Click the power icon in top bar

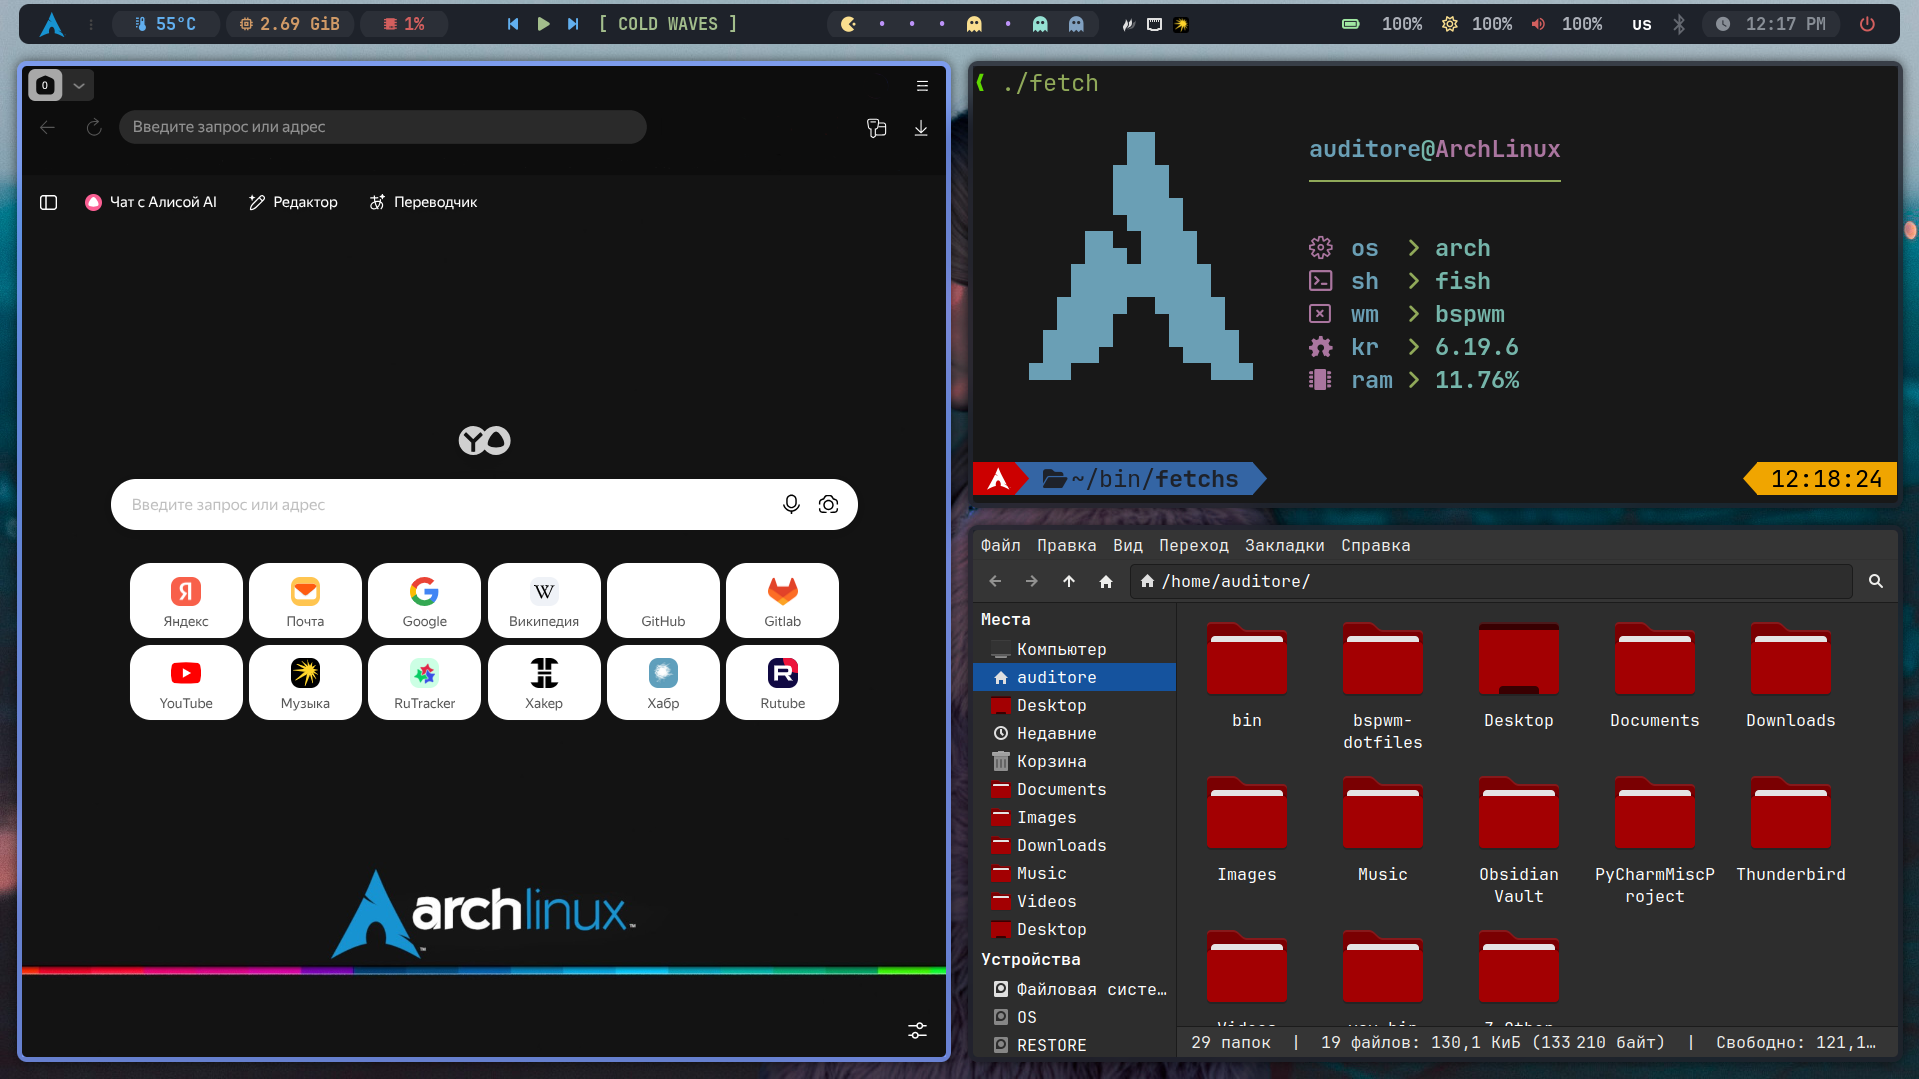tap(1867, 24)
